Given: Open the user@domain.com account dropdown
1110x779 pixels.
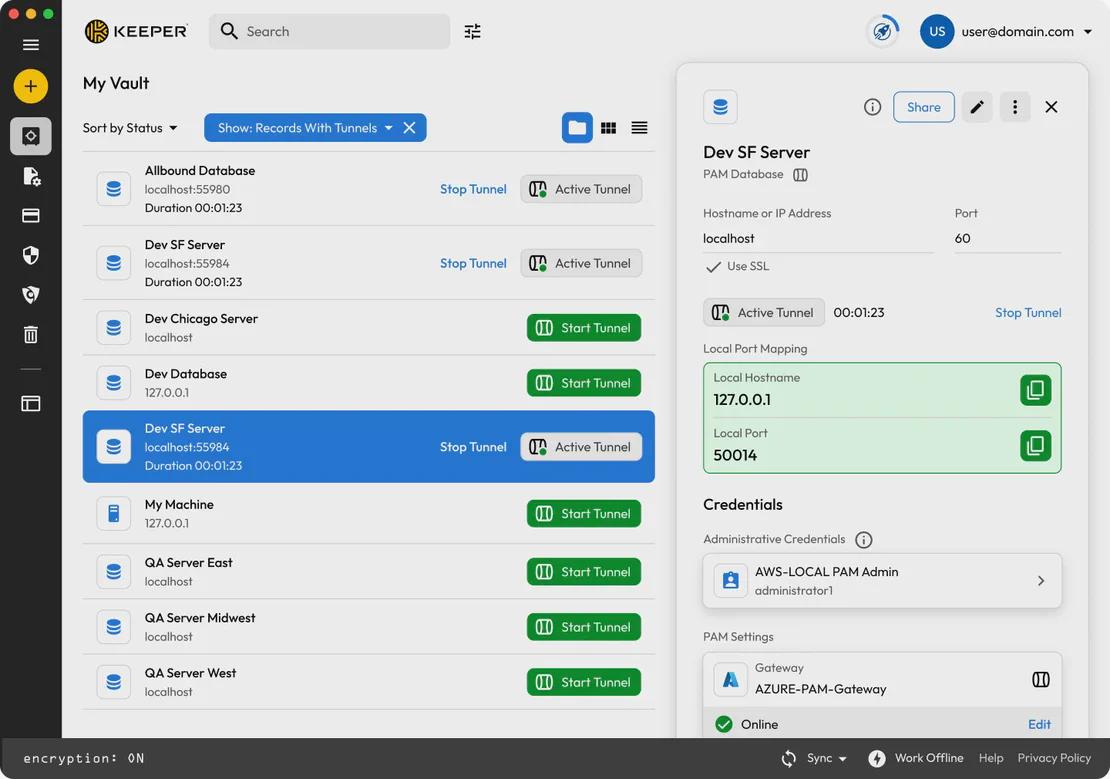Looking at the screenshot, I should click(x=1005, y=31).
